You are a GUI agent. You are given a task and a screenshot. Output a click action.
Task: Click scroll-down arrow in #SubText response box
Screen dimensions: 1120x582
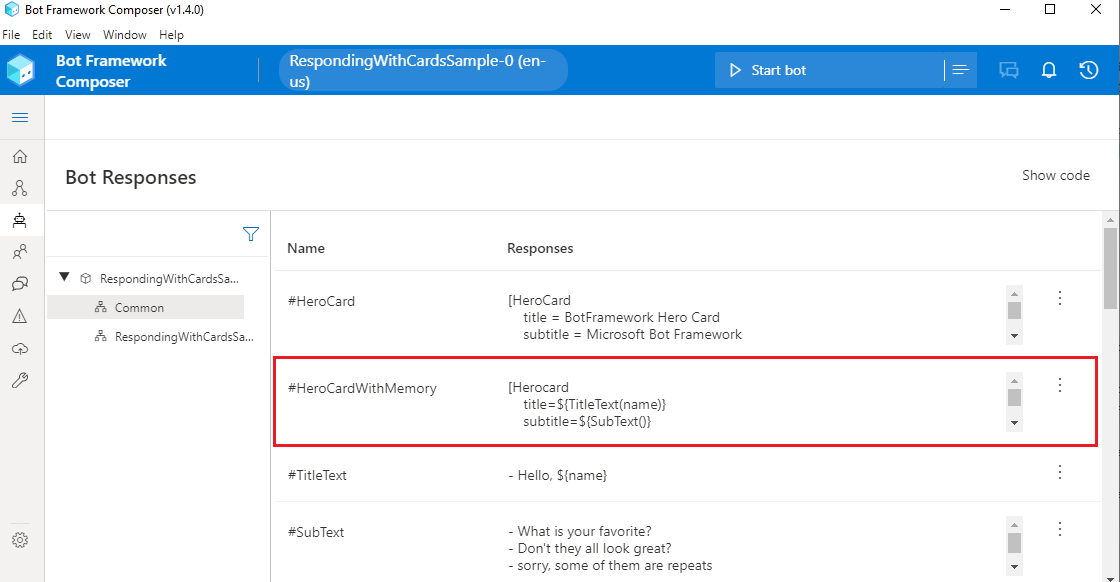click(x=1014, y=568)
